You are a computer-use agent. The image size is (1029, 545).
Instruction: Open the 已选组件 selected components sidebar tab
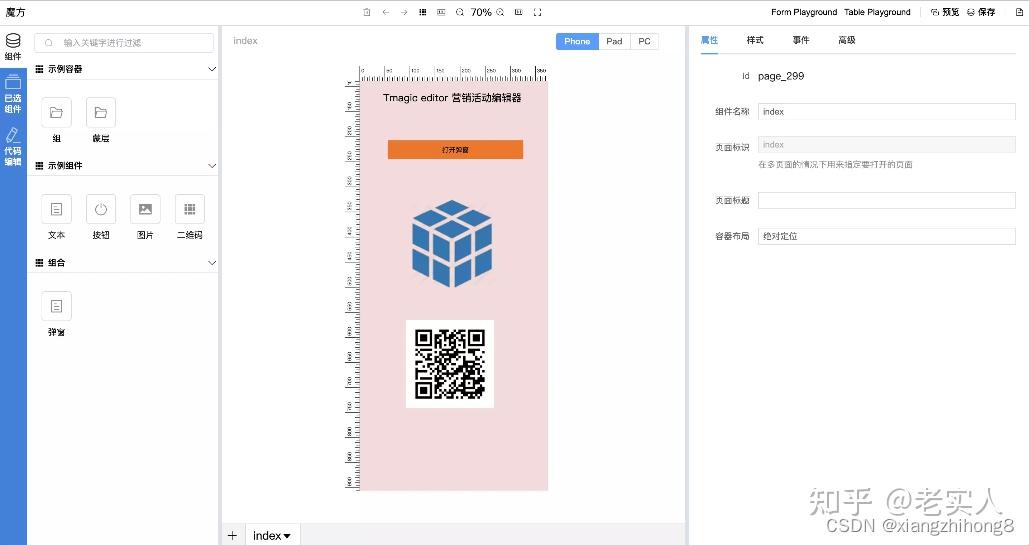pos(13,94)
